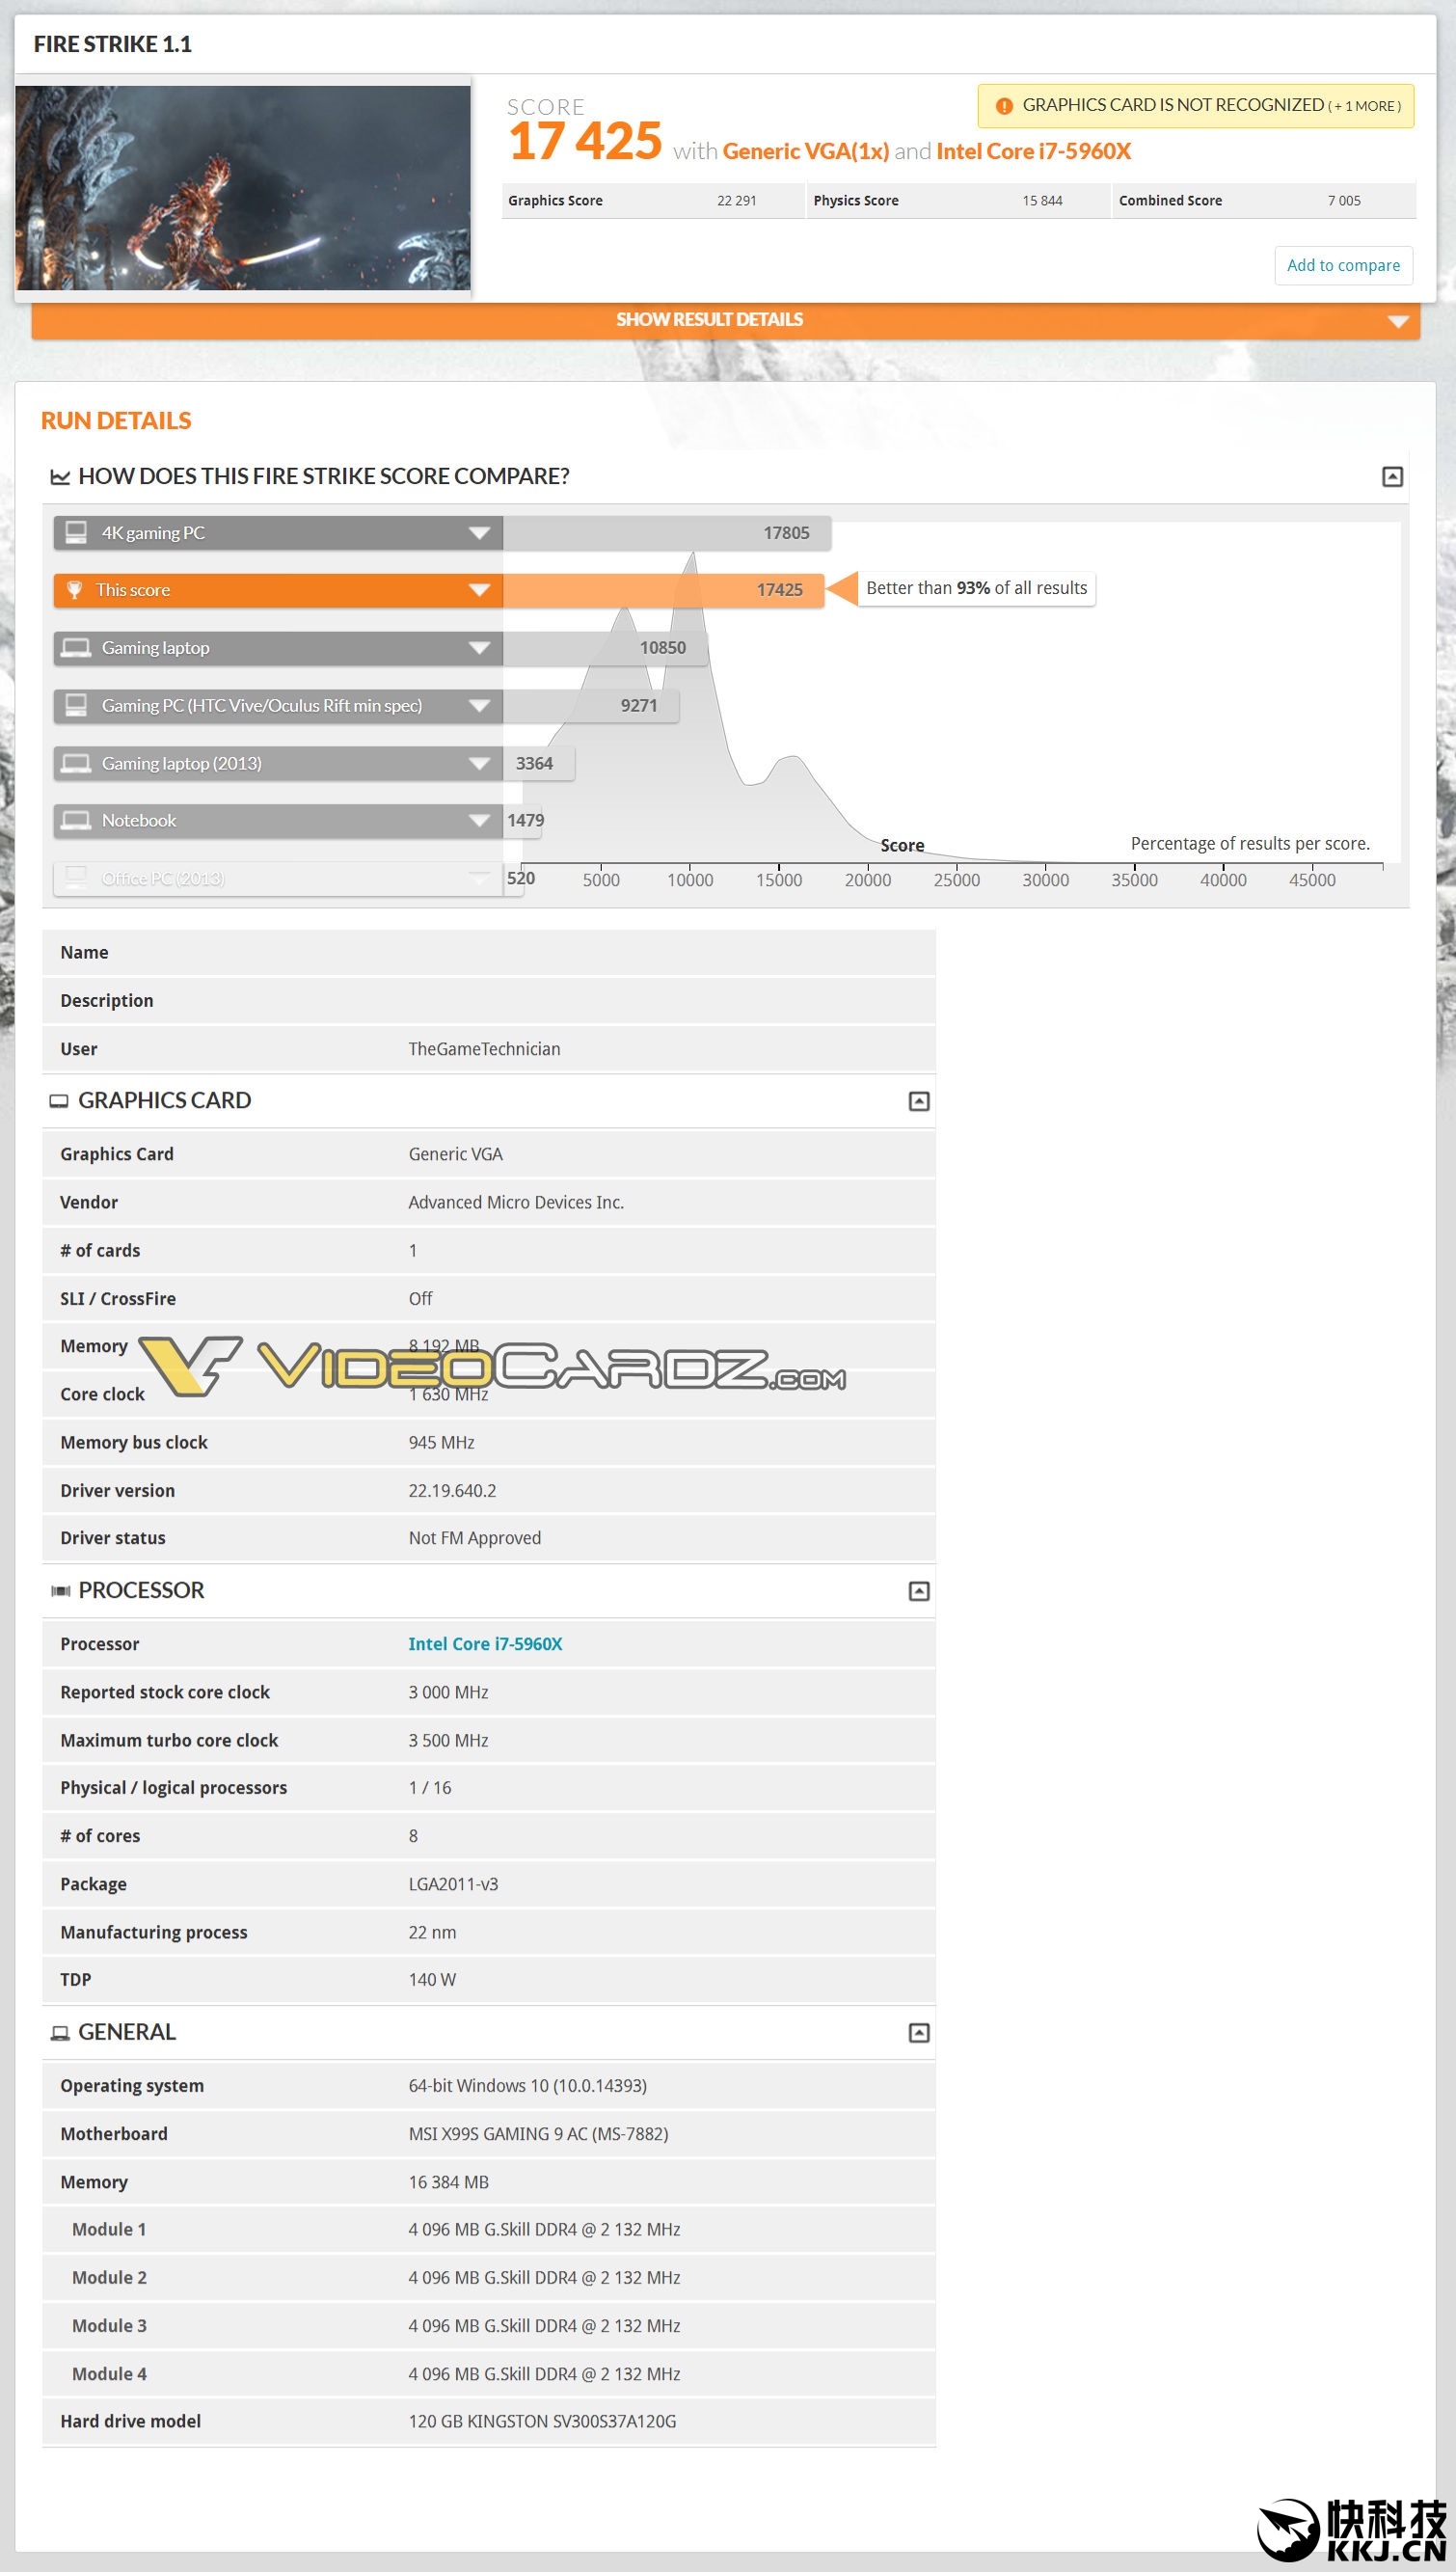Open the Intel Core i7-5960X processor link
This screenshot has height=2572, width=1456.
[485, 1644]
